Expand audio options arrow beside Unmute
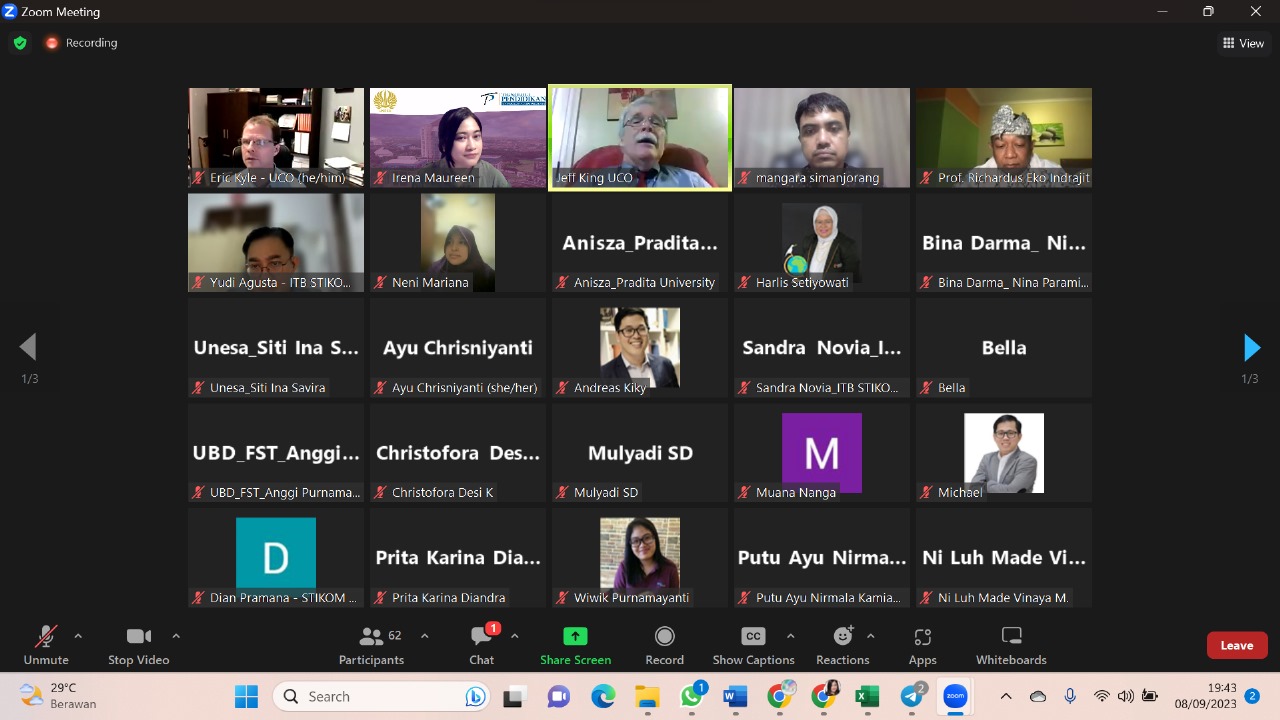The height and width of the screenshot is (720, 1280). pyautogui.click(x=78, y=636)
